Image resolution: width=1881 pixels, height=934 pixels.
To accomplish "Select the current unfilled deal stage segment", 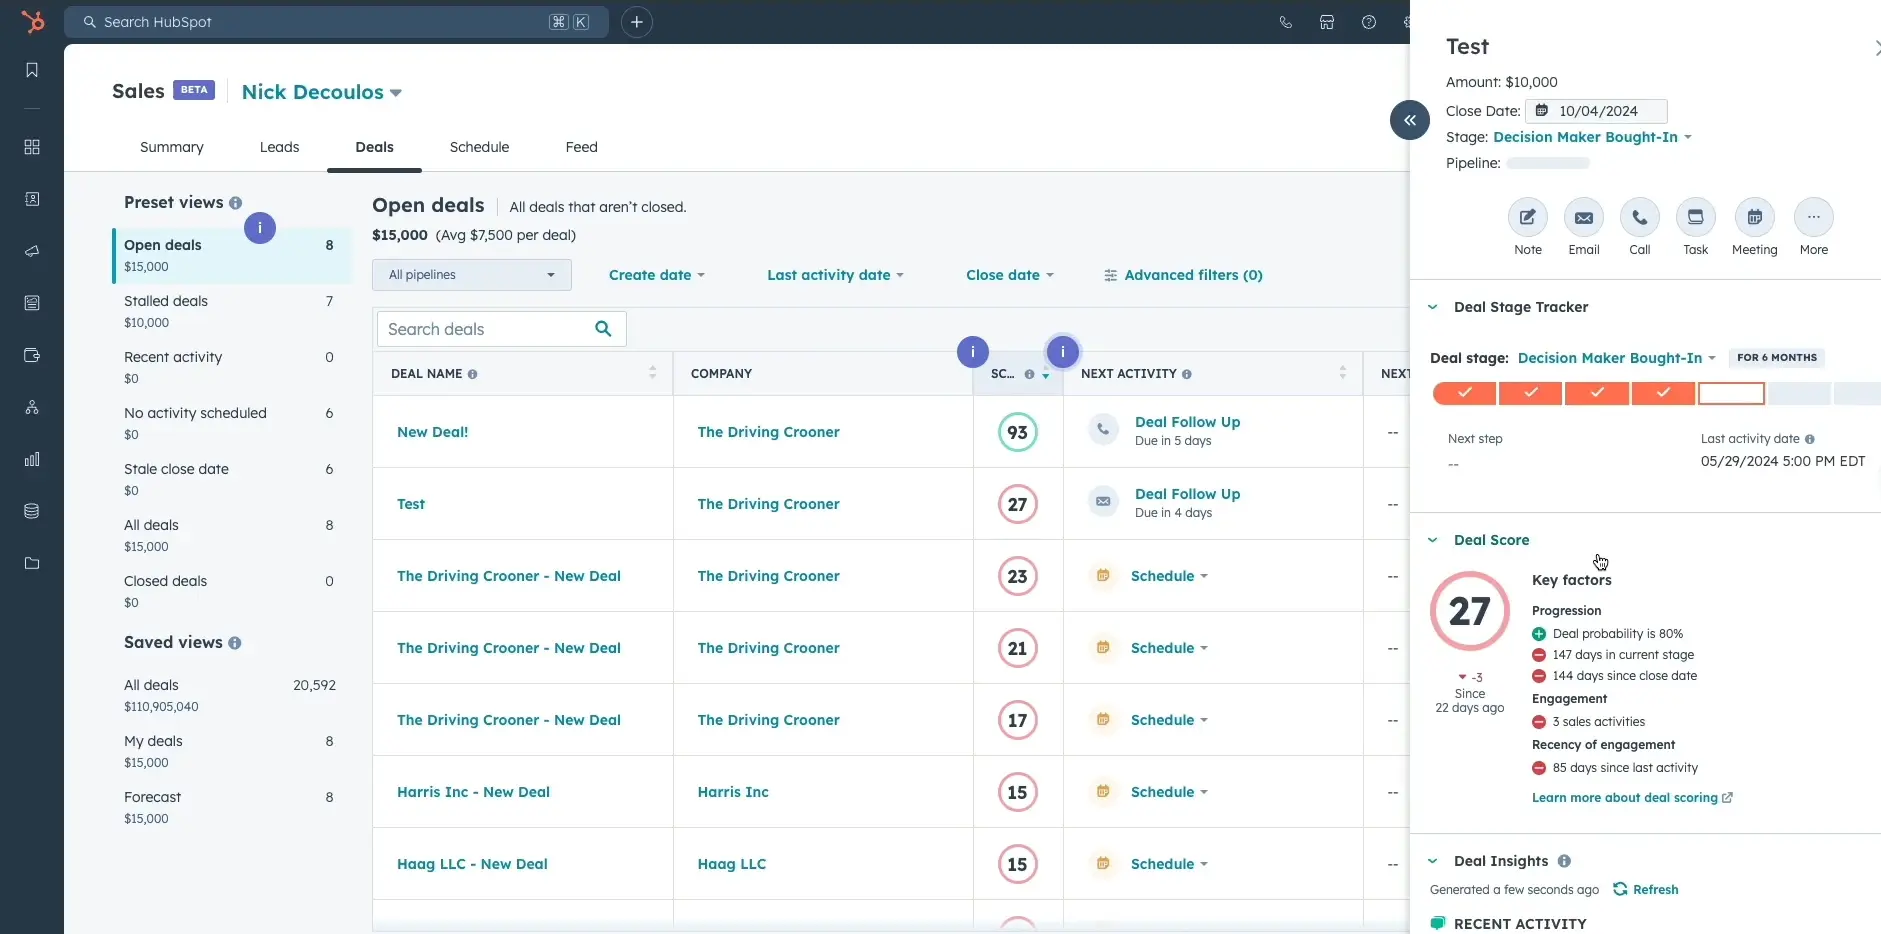I will click(x=1731, y=394).
